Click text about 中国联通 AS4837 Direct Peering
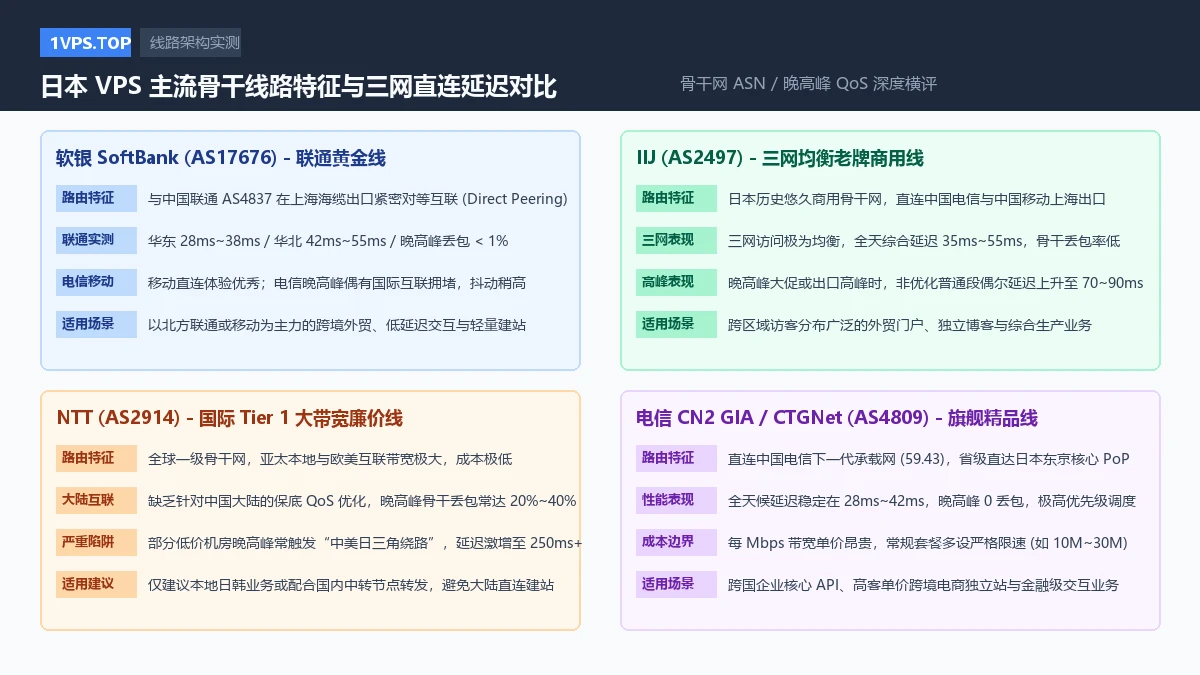Viewport: 1200px width, 675px height. (x=357, y=199)
